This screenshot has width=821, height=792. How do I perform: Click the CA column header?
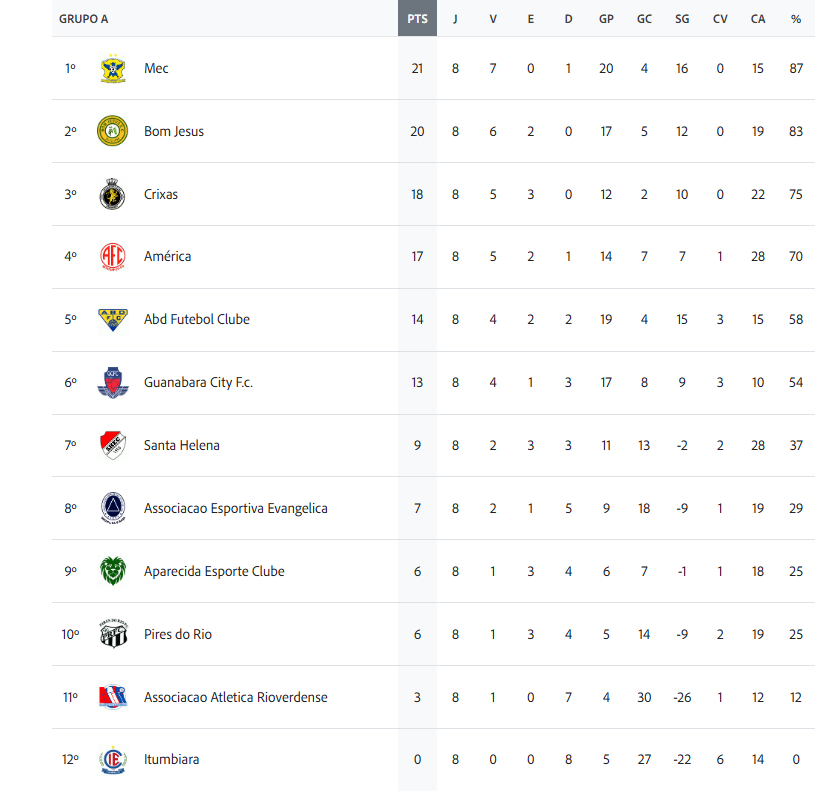coord(758,19)
